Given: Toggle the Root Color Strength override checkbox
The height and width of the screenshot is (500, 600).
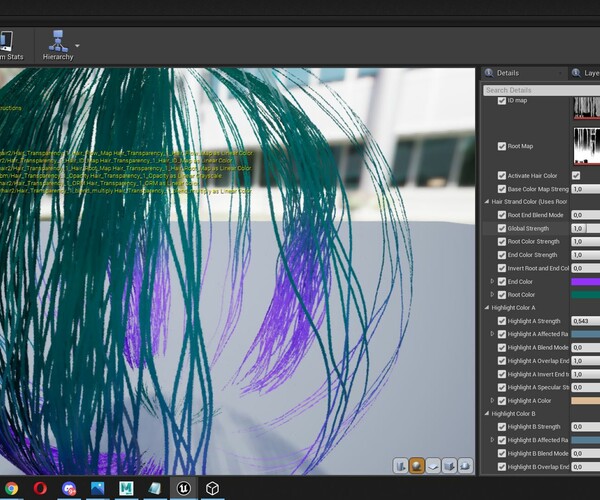Looking at the screenshot, I should 502,242.
